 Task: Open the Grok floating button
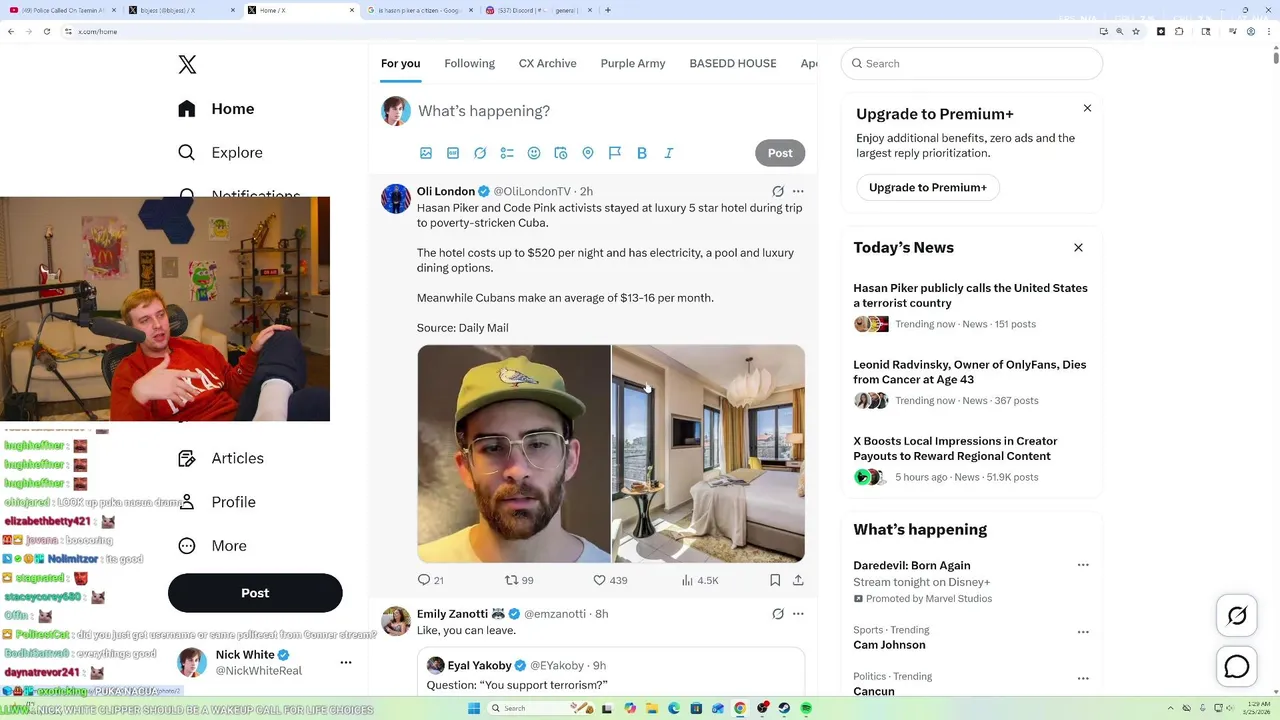click(1237, 616)
